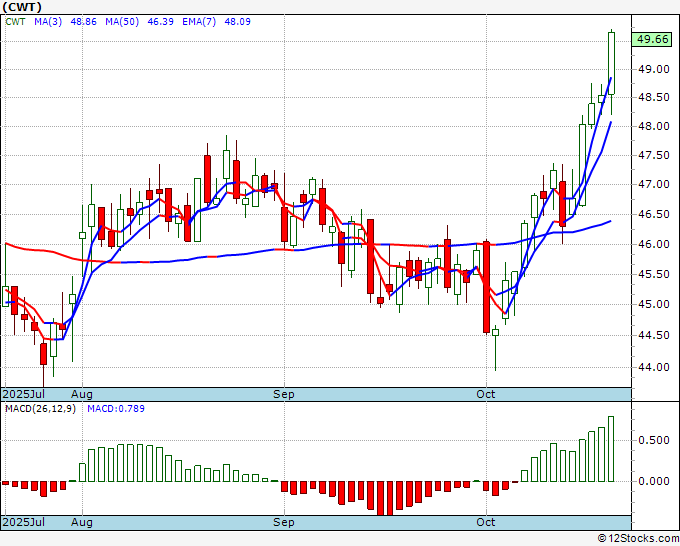
Task: Click the 44.00 price axis label
Action: [653, 367]
